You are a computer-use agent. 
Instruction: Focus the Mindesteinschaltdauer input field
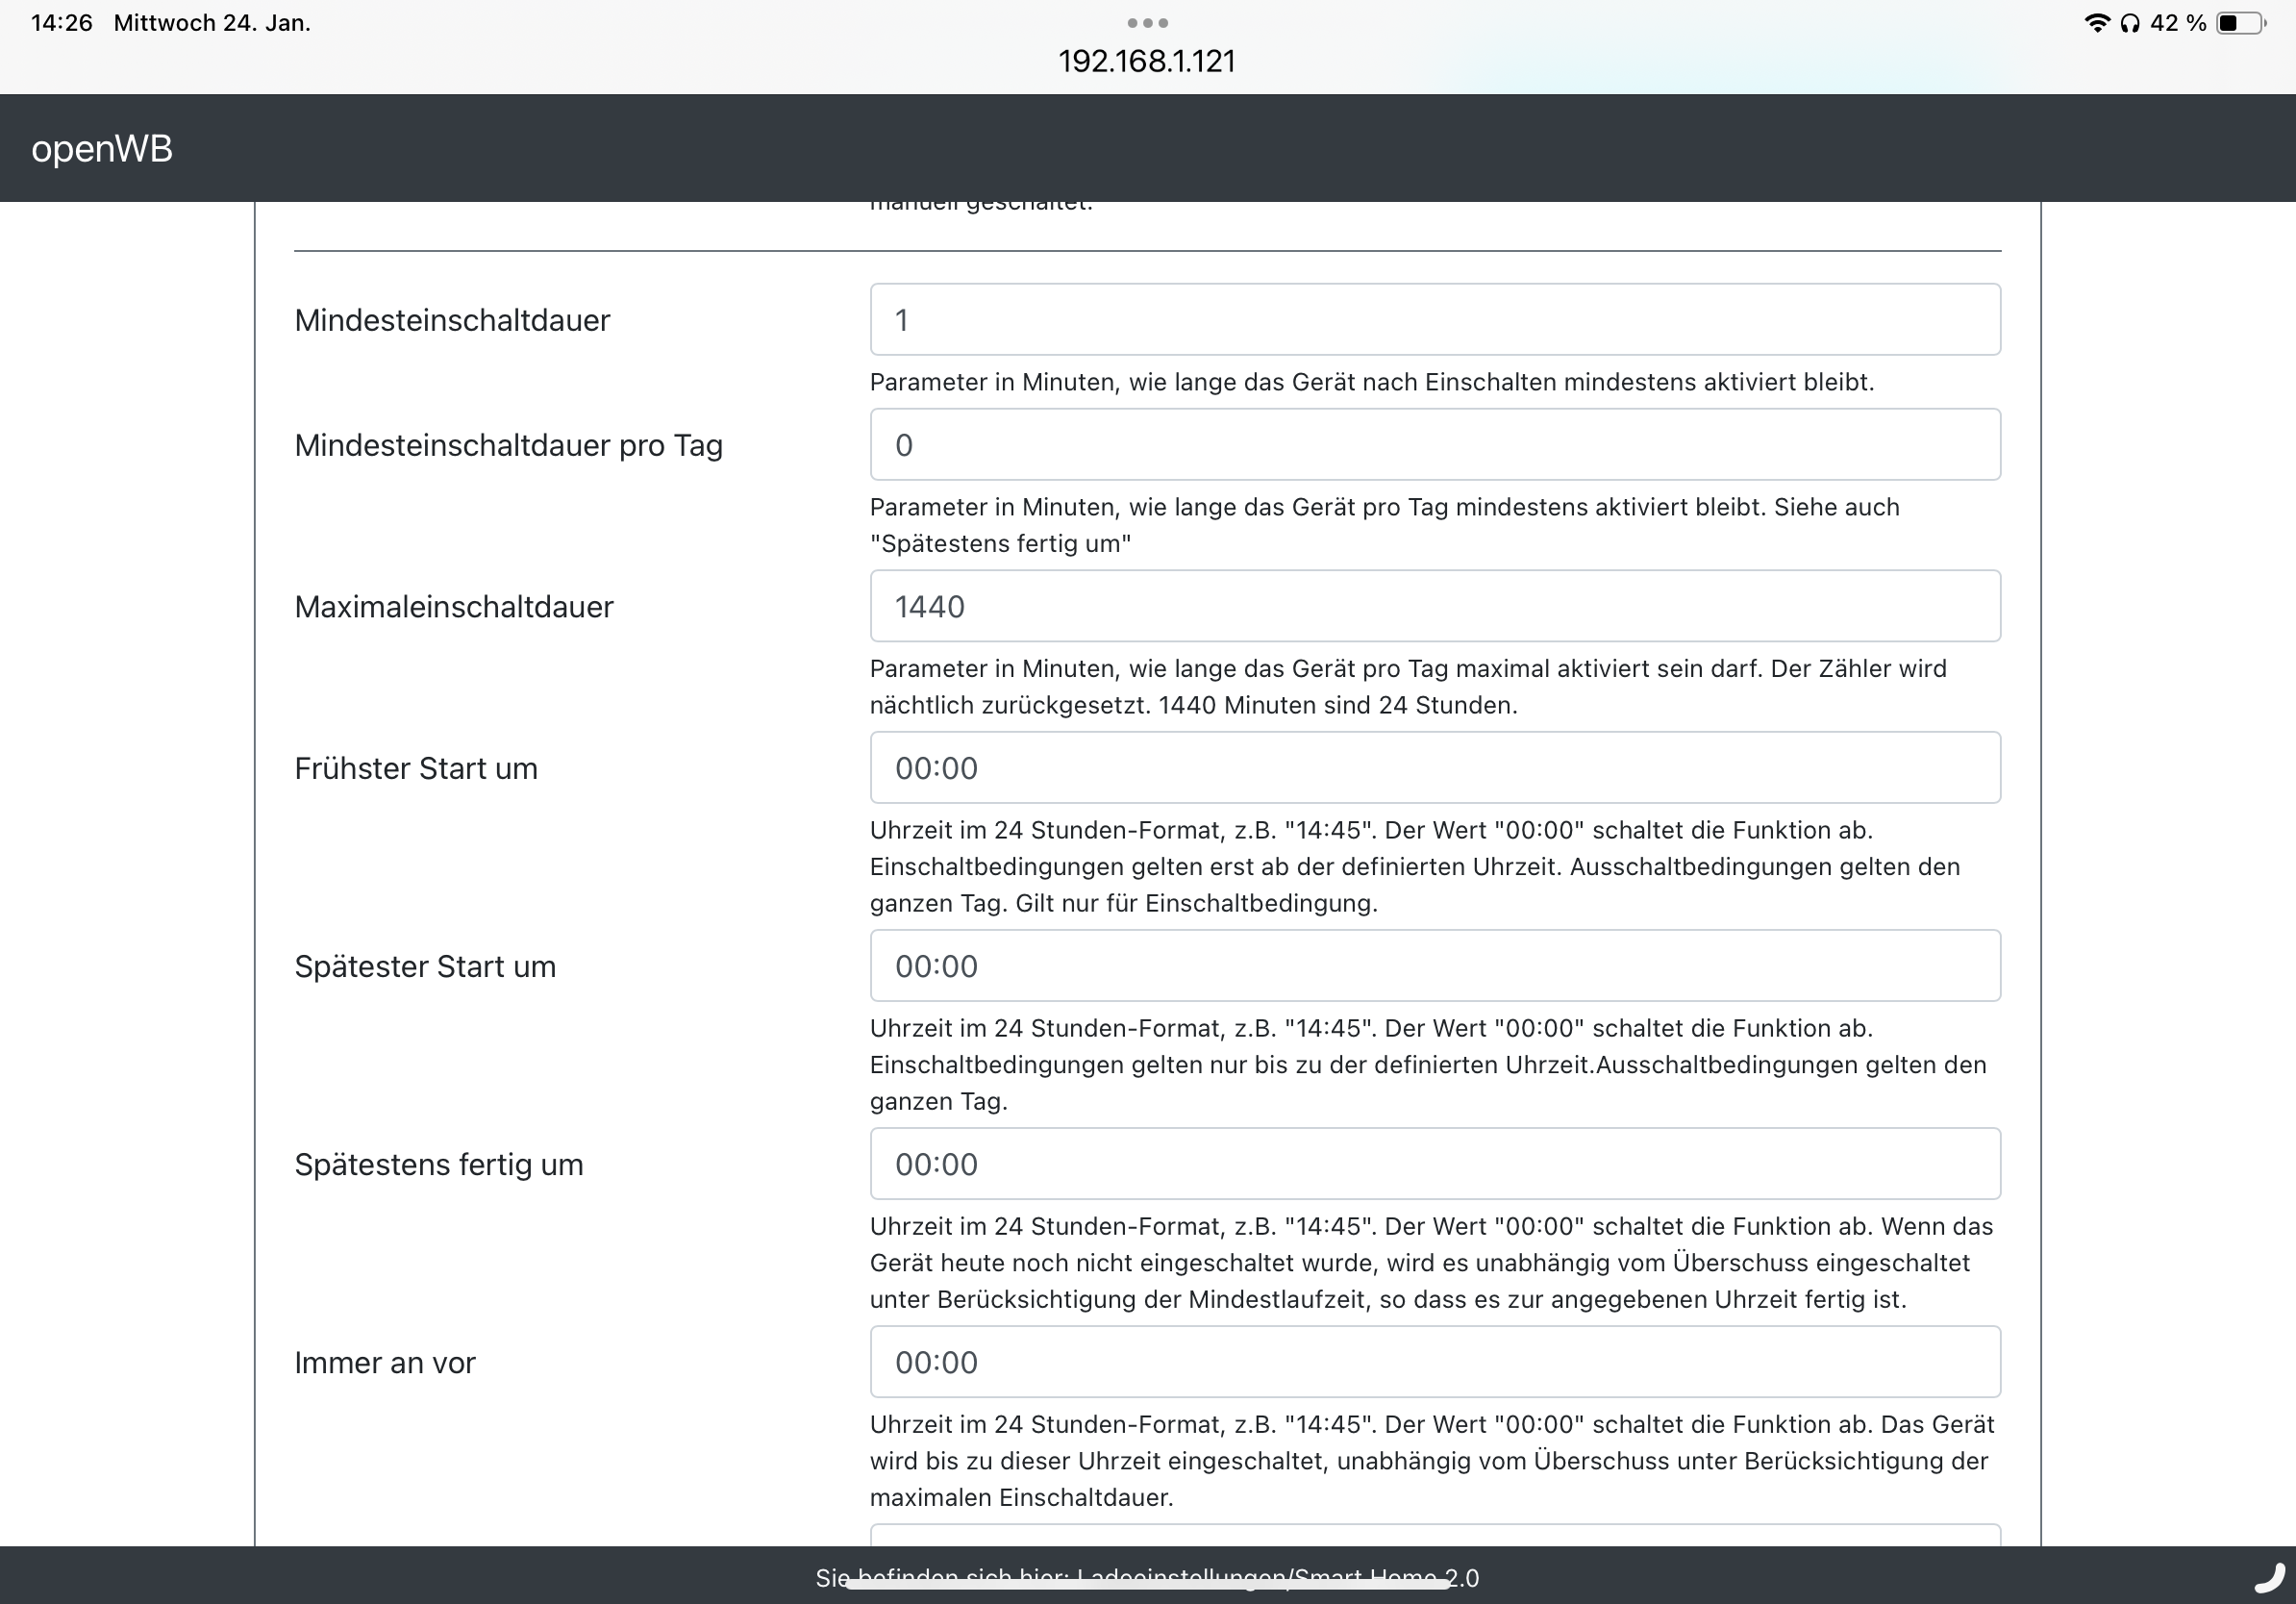click(1434, 320)
